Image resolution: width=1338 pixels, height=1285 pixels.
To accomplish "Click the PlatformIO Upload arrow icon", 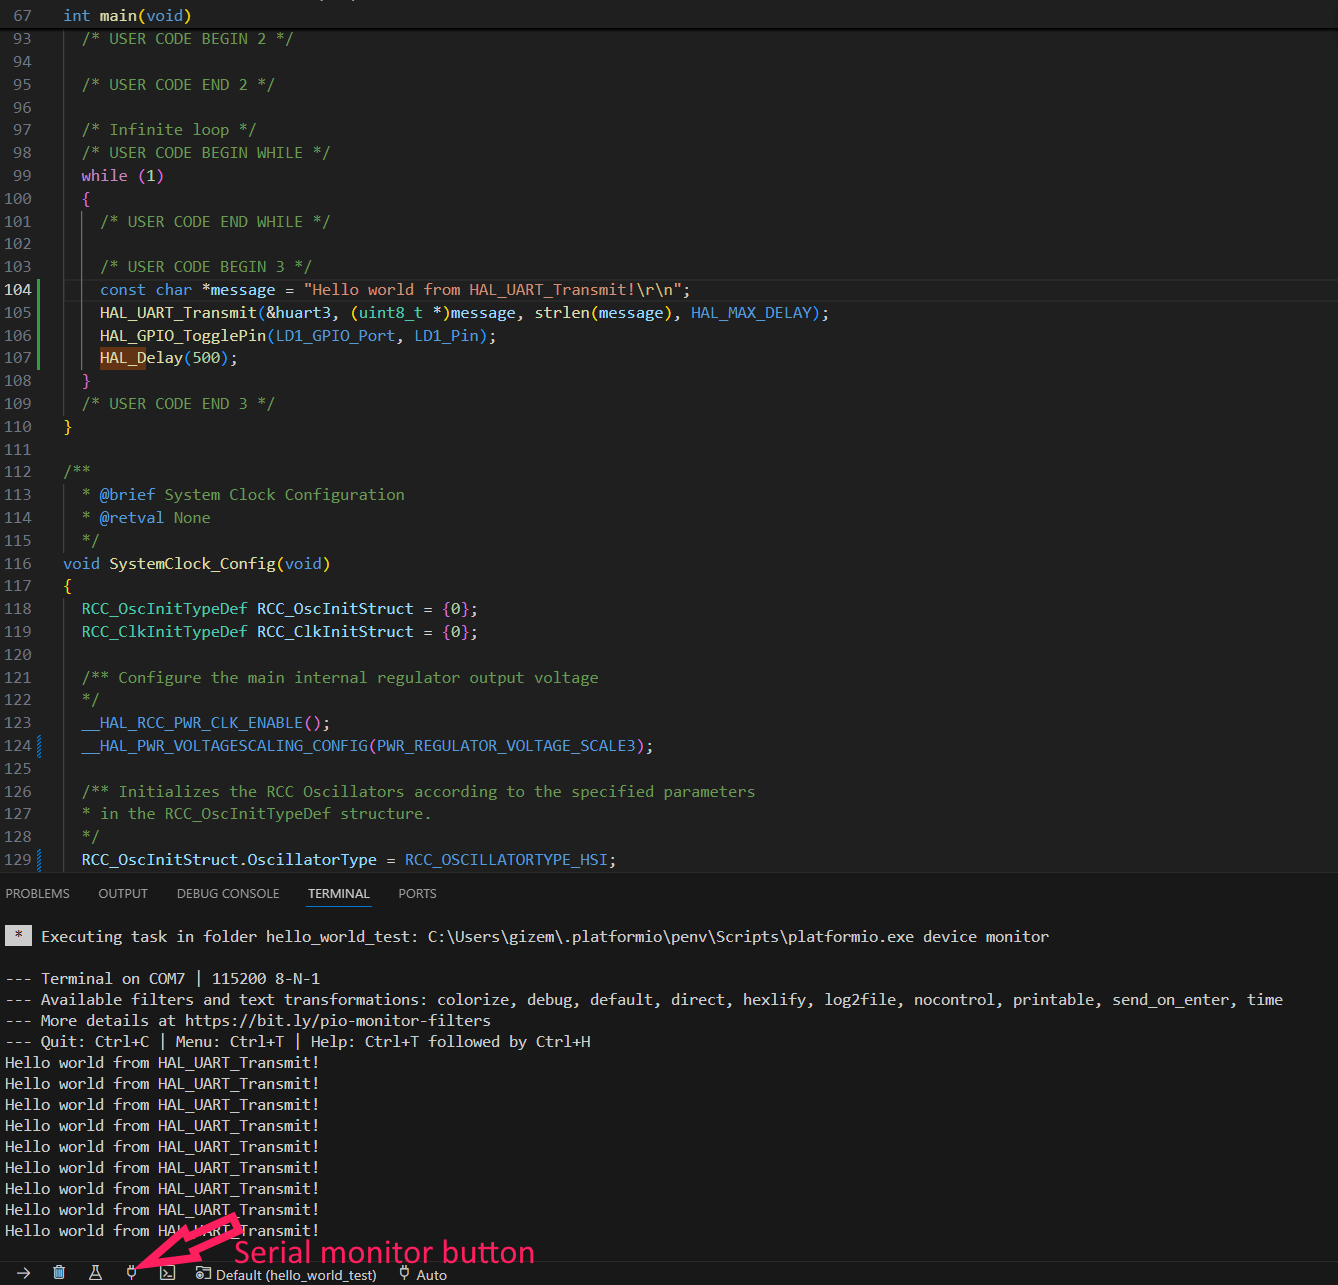I will (x=23, y=1273).
